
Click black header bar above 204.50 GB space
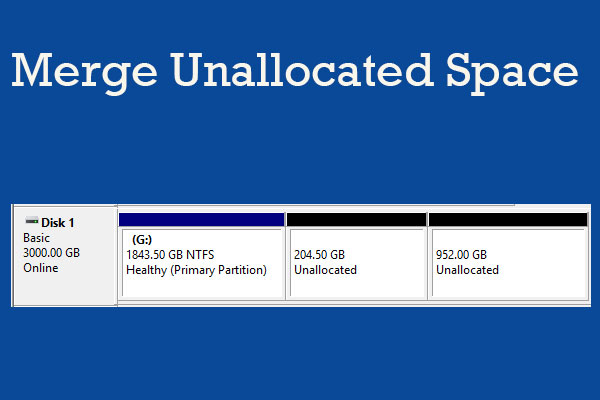pos(356,219)
